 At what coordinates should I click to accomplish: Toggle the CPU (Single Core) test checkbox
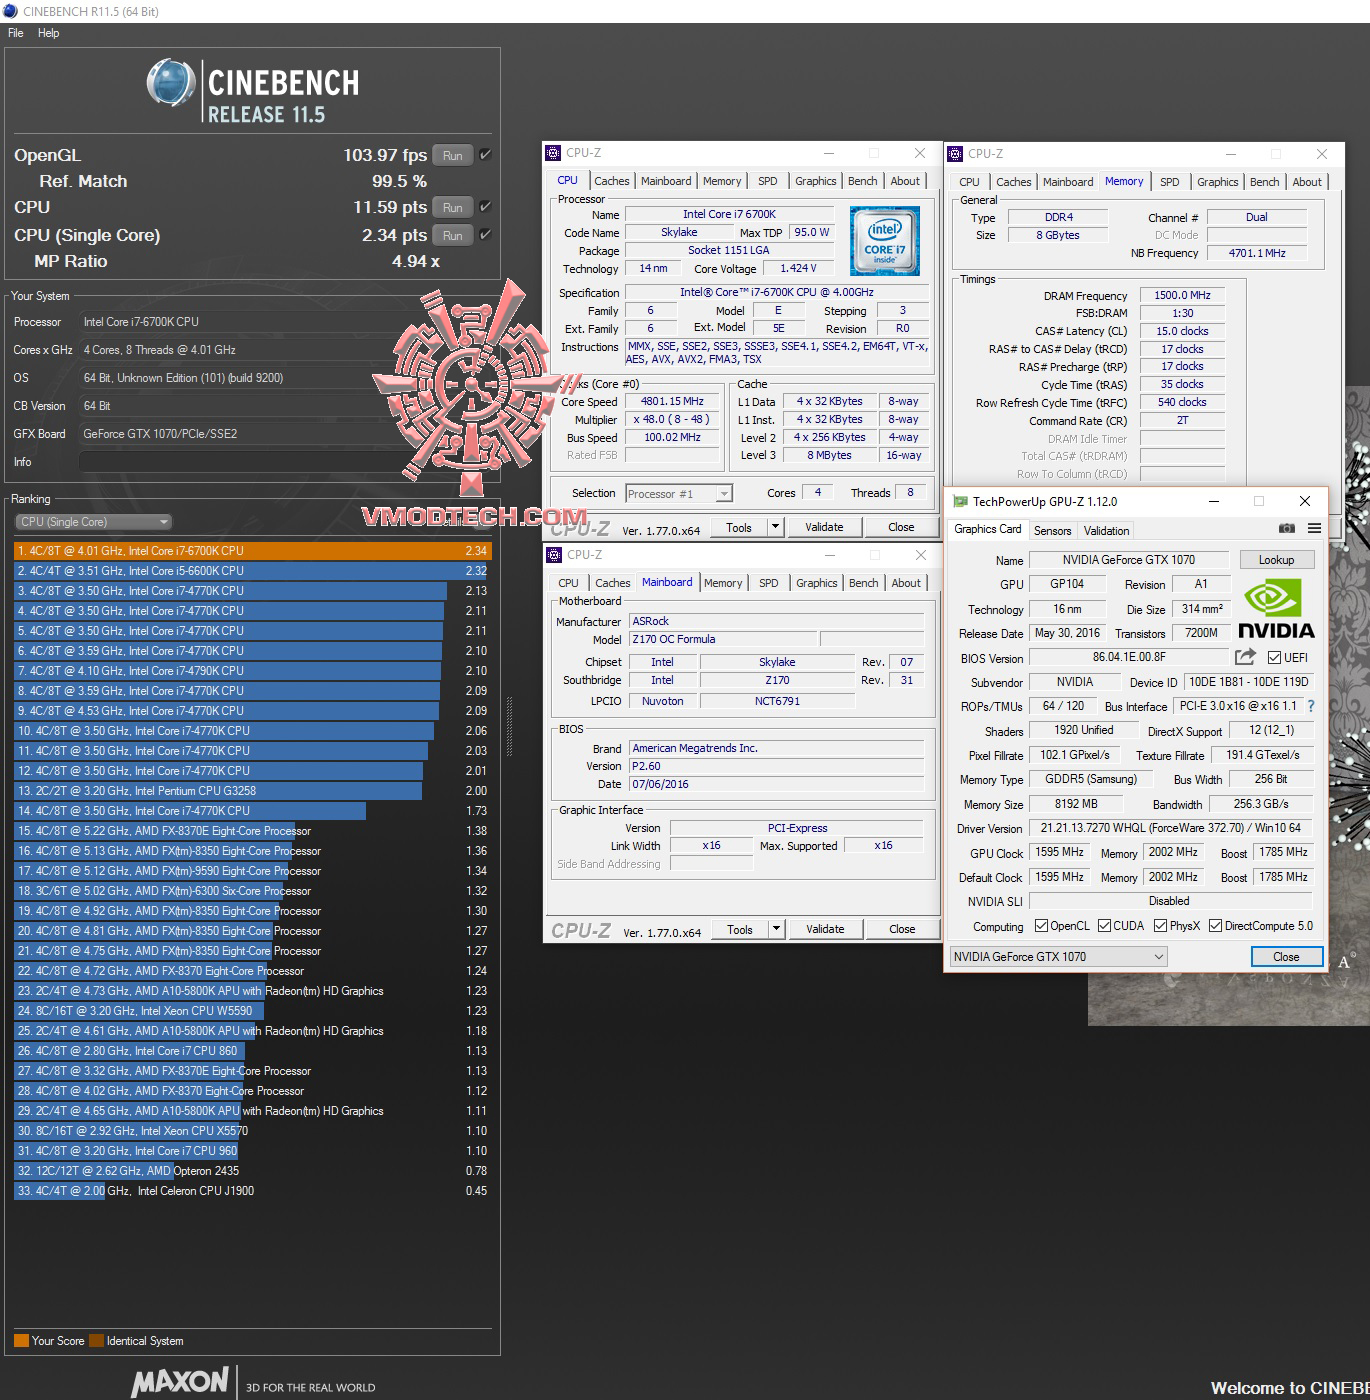tap(485, 235)
